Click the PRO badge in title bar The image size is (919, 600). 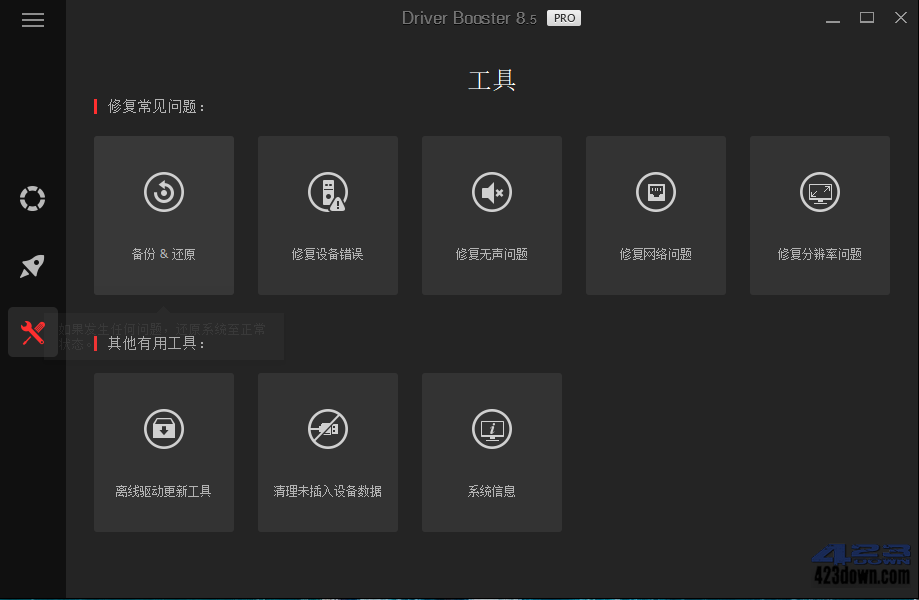click(564, 18)
